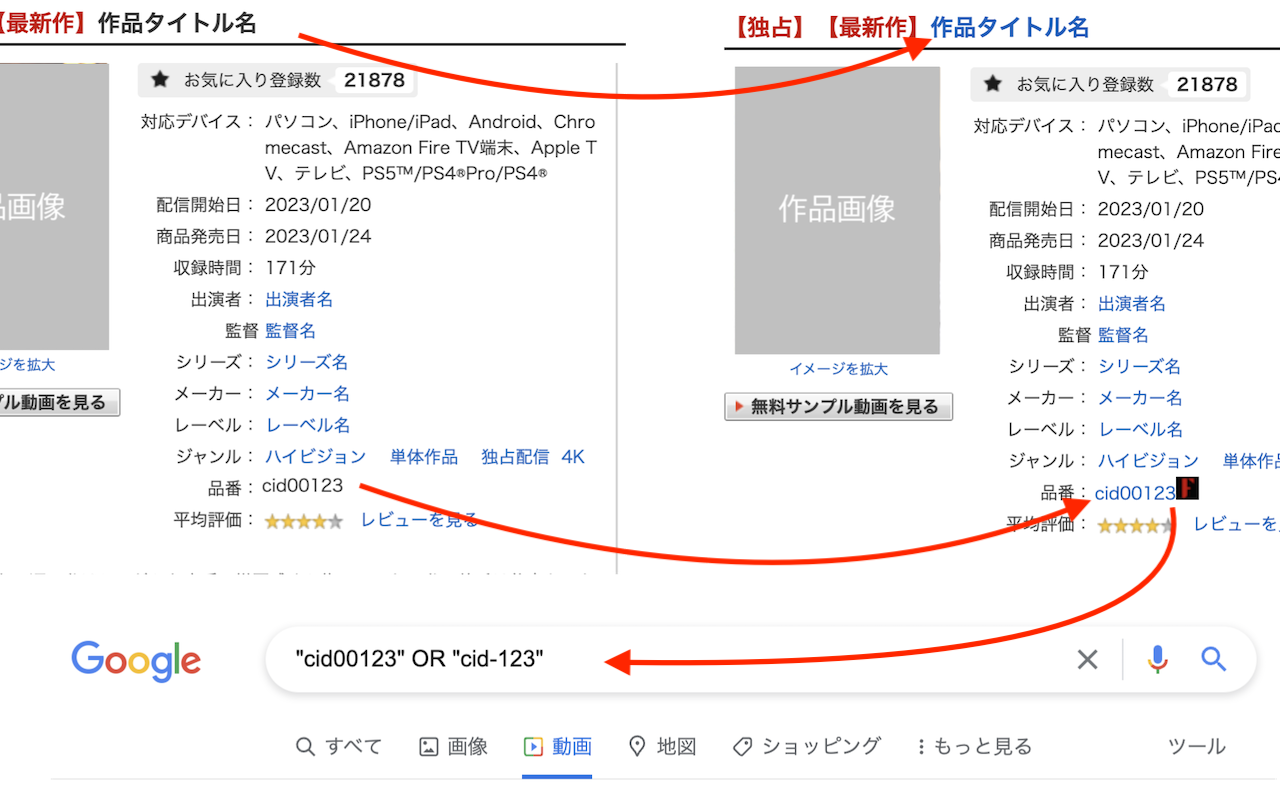Select the 動画 search tab

coord(557,746)
